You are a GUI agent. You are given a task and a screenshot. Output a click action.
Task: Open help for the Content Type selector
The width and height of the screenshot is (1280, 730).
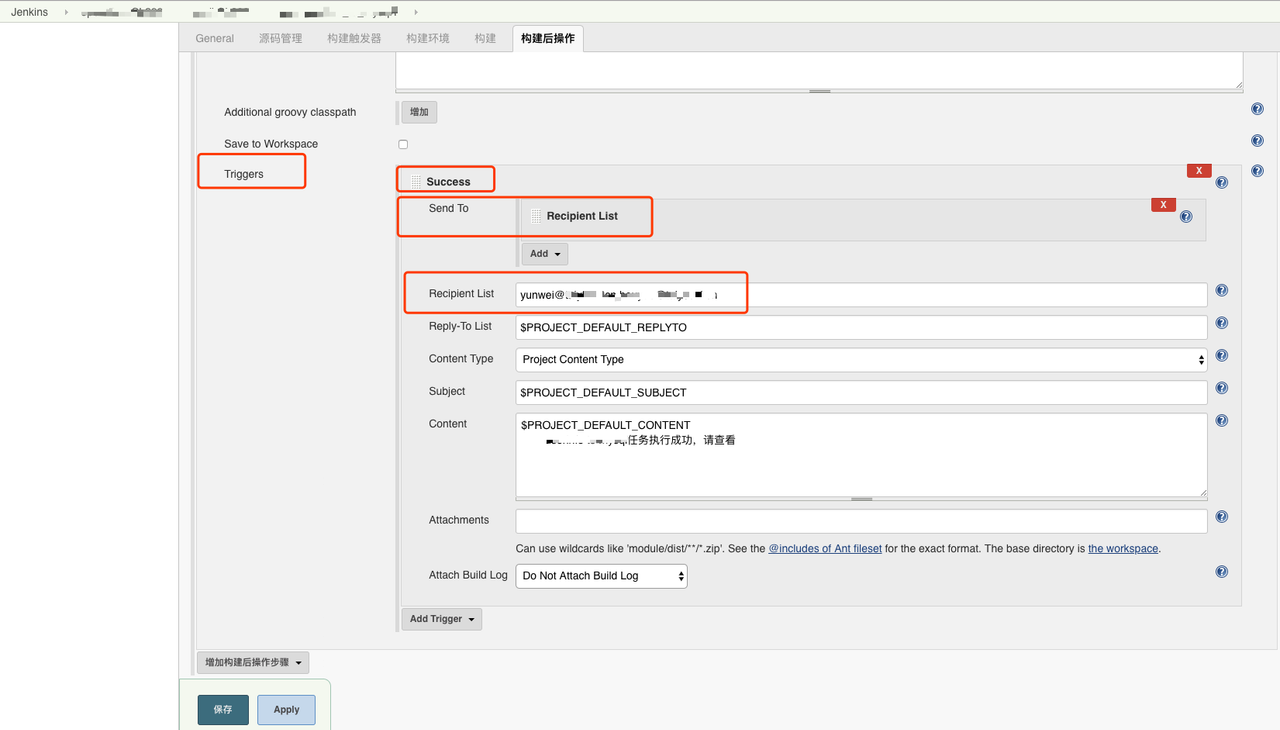coord(1221,355)
